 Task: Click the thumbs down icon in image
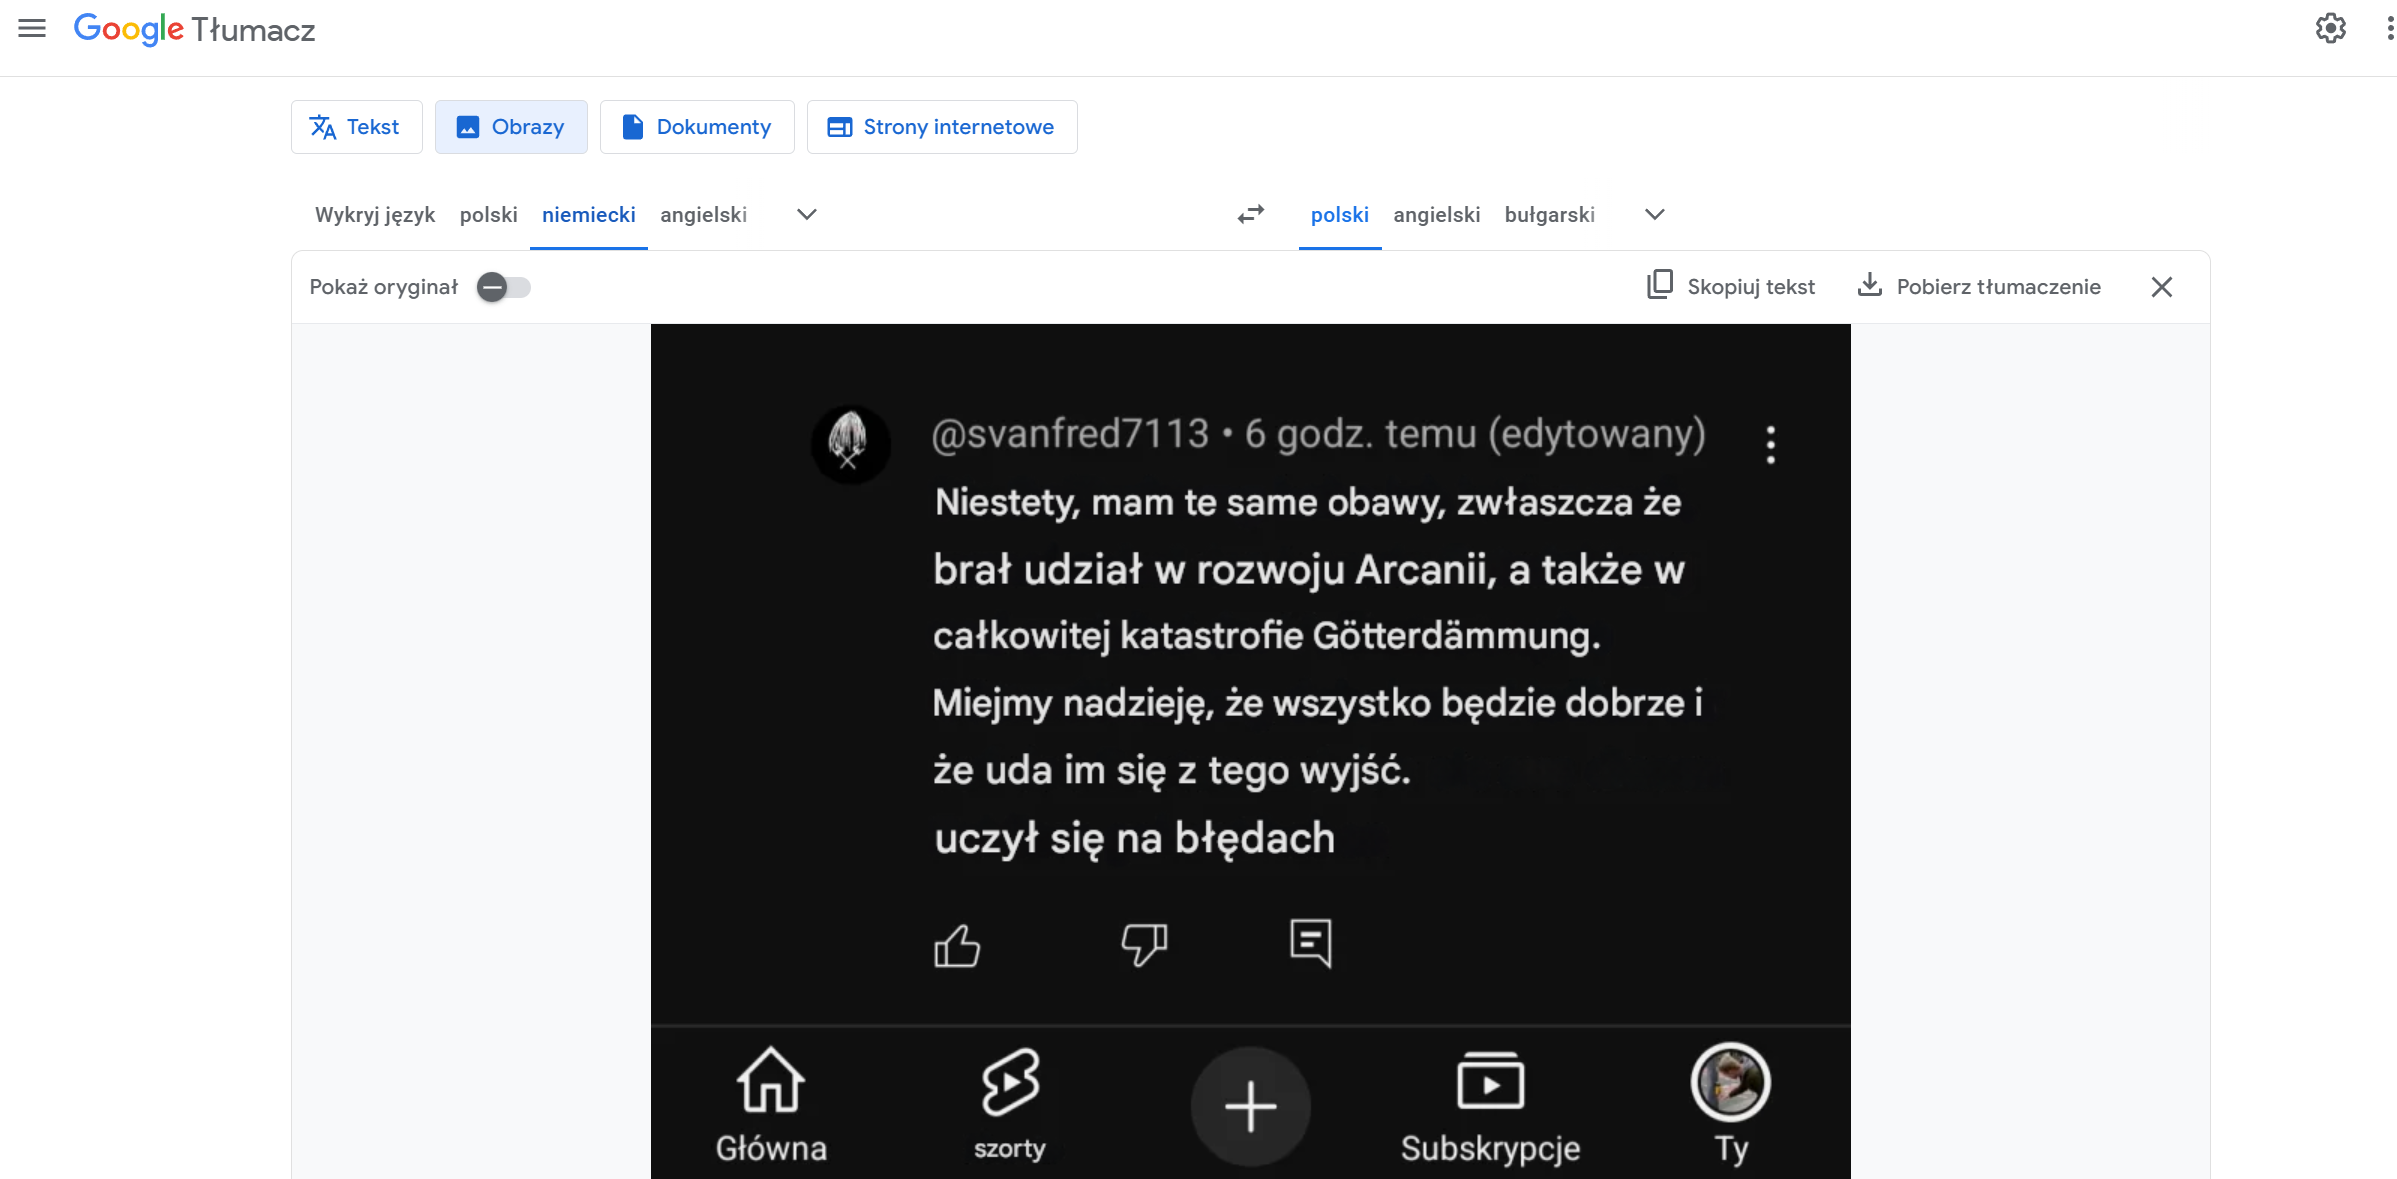[1144, 944]
